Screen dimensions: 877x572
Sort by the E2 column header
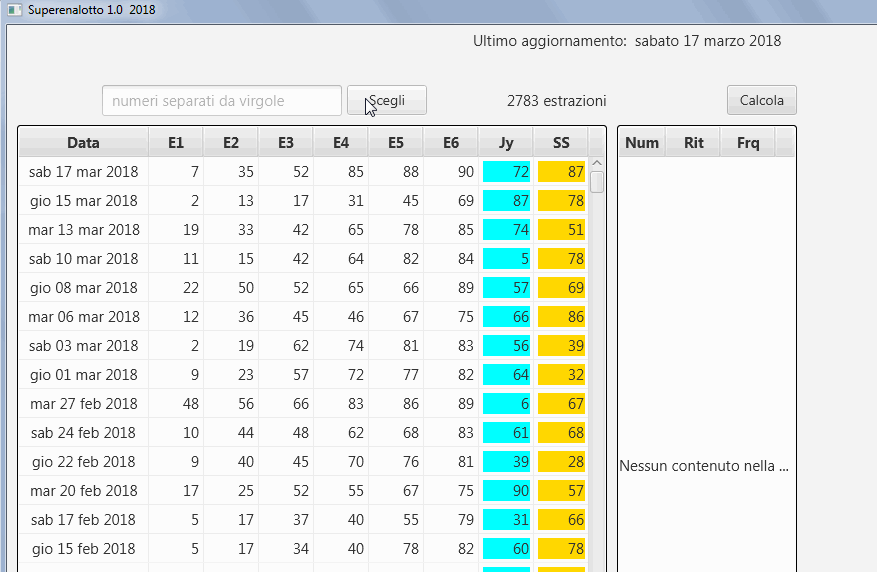230,143
